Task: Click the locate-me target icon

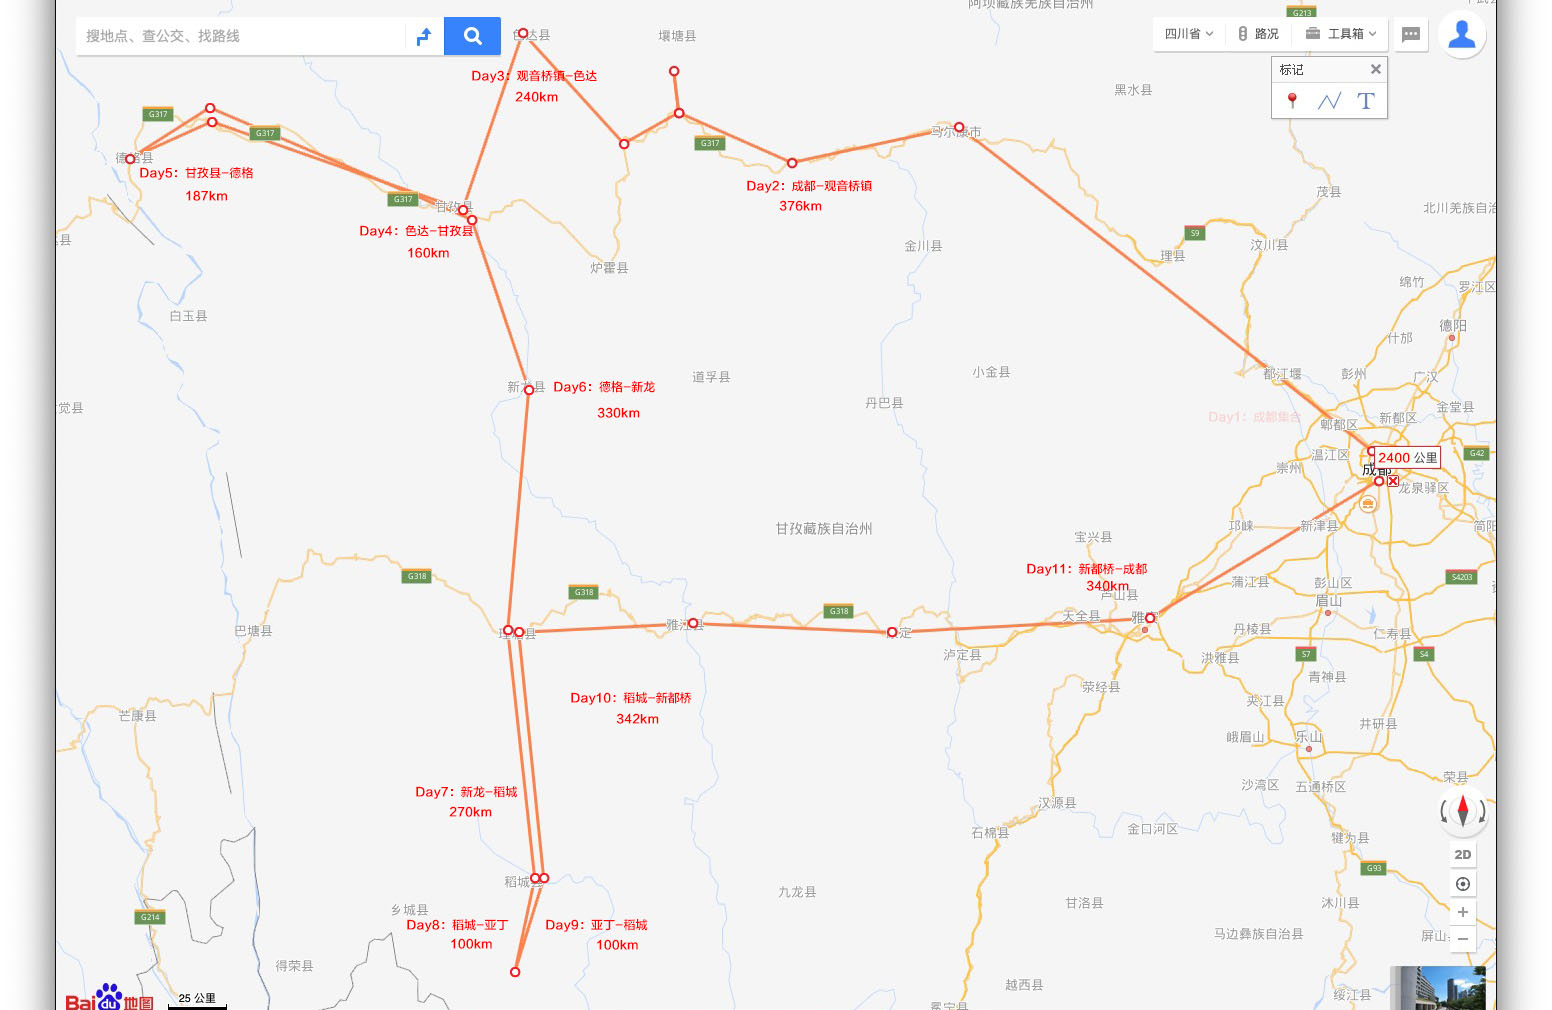Action: [1463, 884]
